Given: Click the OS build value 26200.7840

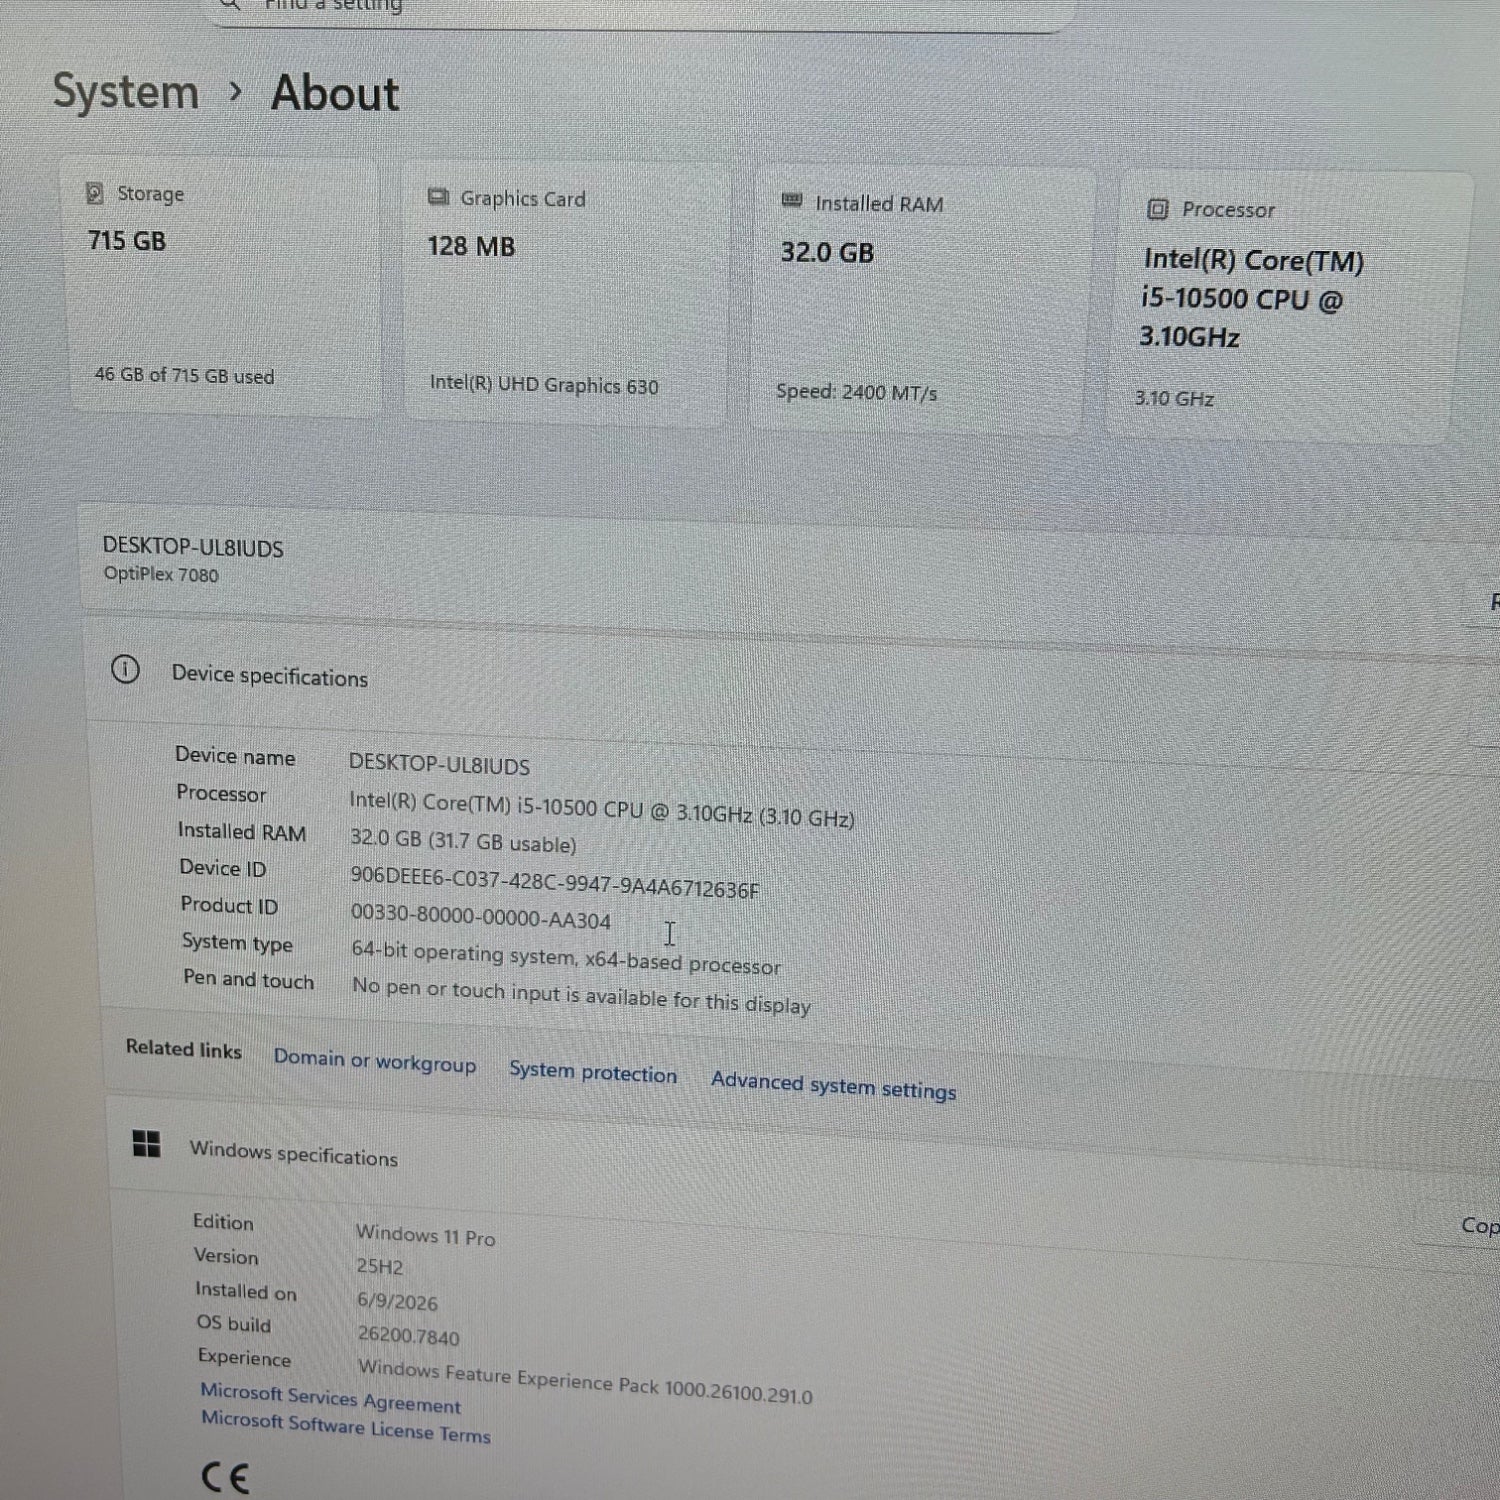Looking at the screenshot, I should [x=409, y=1336].
